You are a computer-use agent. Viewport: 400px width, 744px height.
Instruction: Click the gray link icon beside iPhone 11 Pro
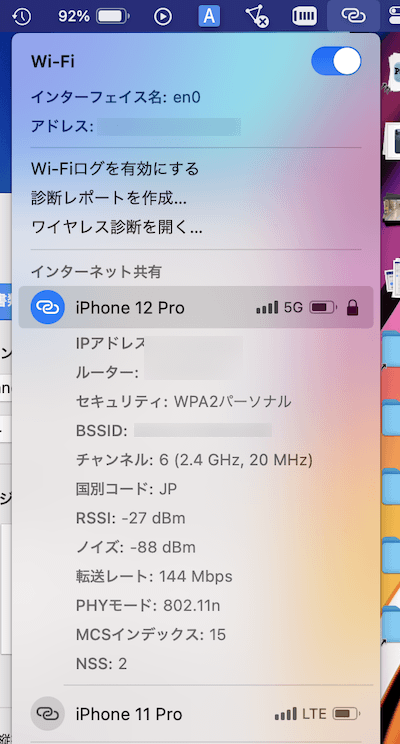47,714
